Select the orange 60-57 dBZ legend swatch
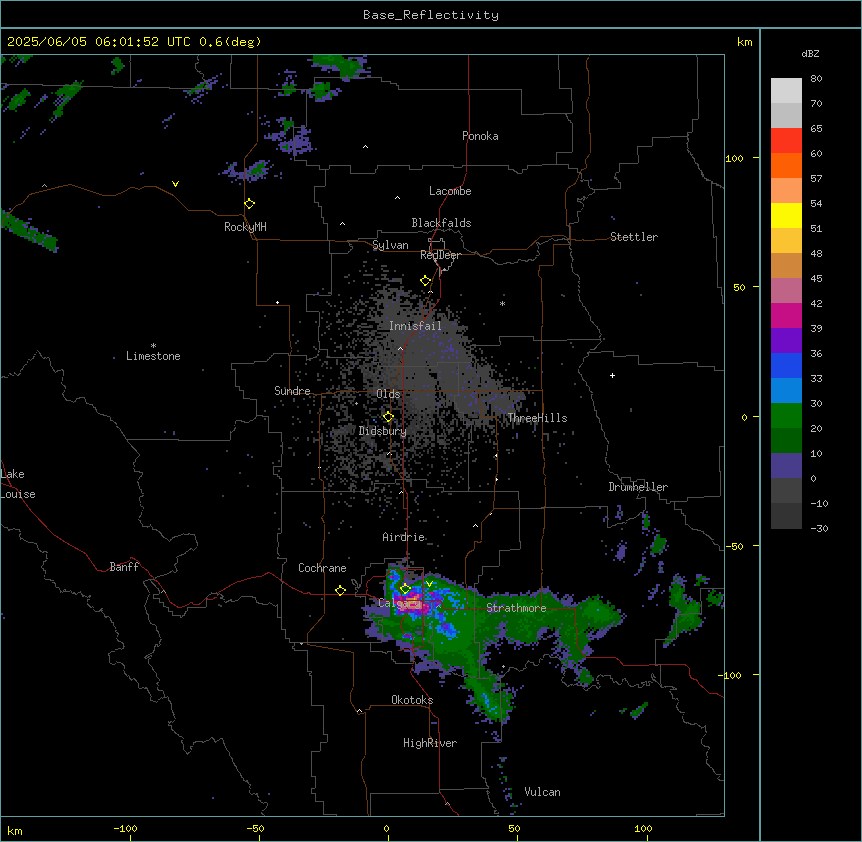 786,165
